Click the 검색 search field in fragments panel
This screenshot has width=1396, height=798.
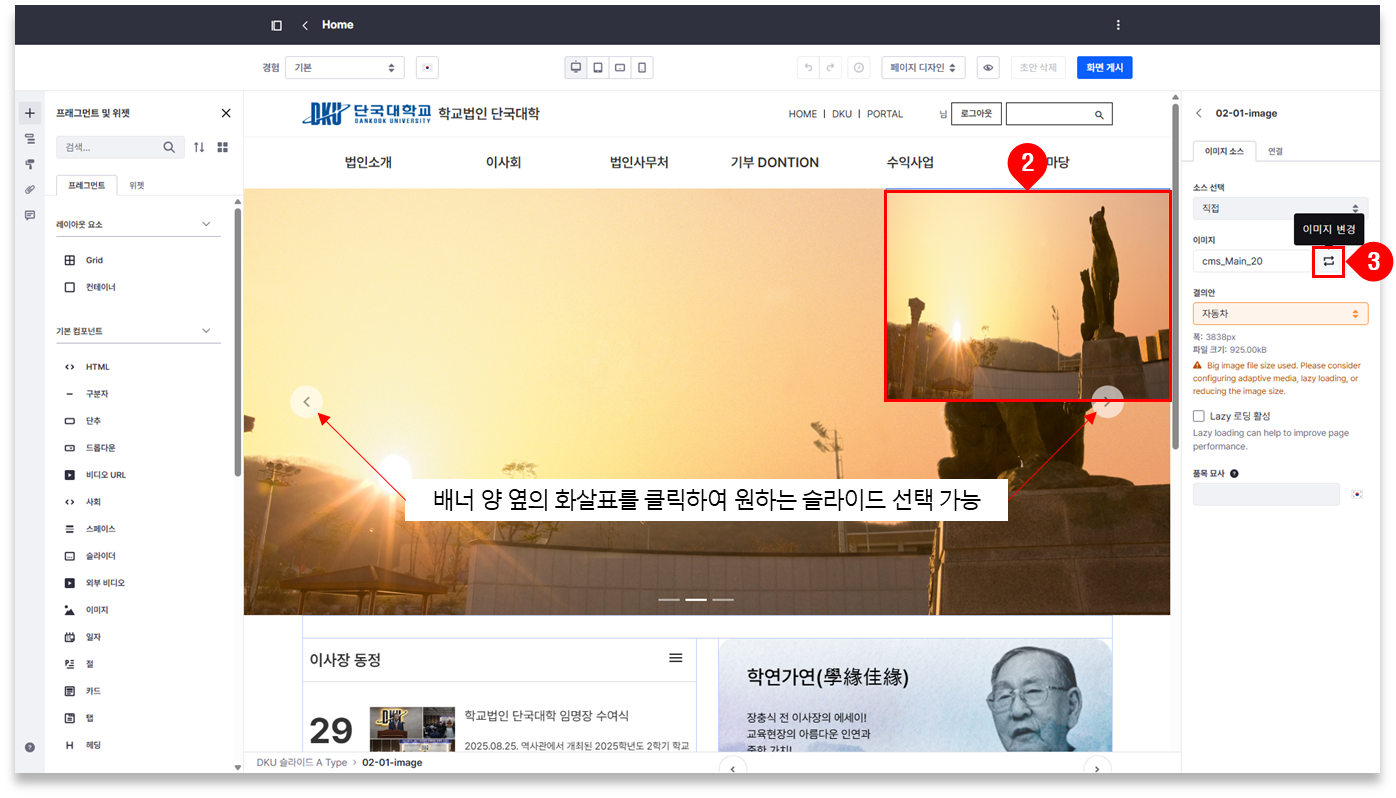point(110,147)
